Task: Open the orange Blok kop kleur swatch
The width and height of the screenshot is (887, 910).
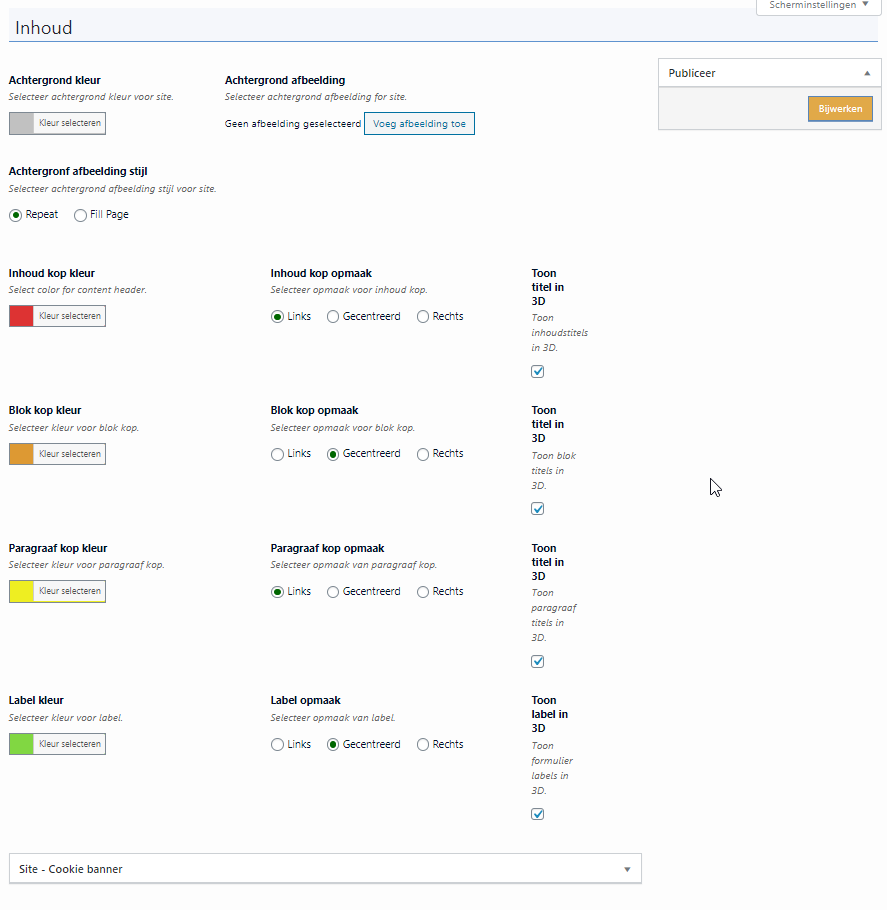Action: point(21,454)
